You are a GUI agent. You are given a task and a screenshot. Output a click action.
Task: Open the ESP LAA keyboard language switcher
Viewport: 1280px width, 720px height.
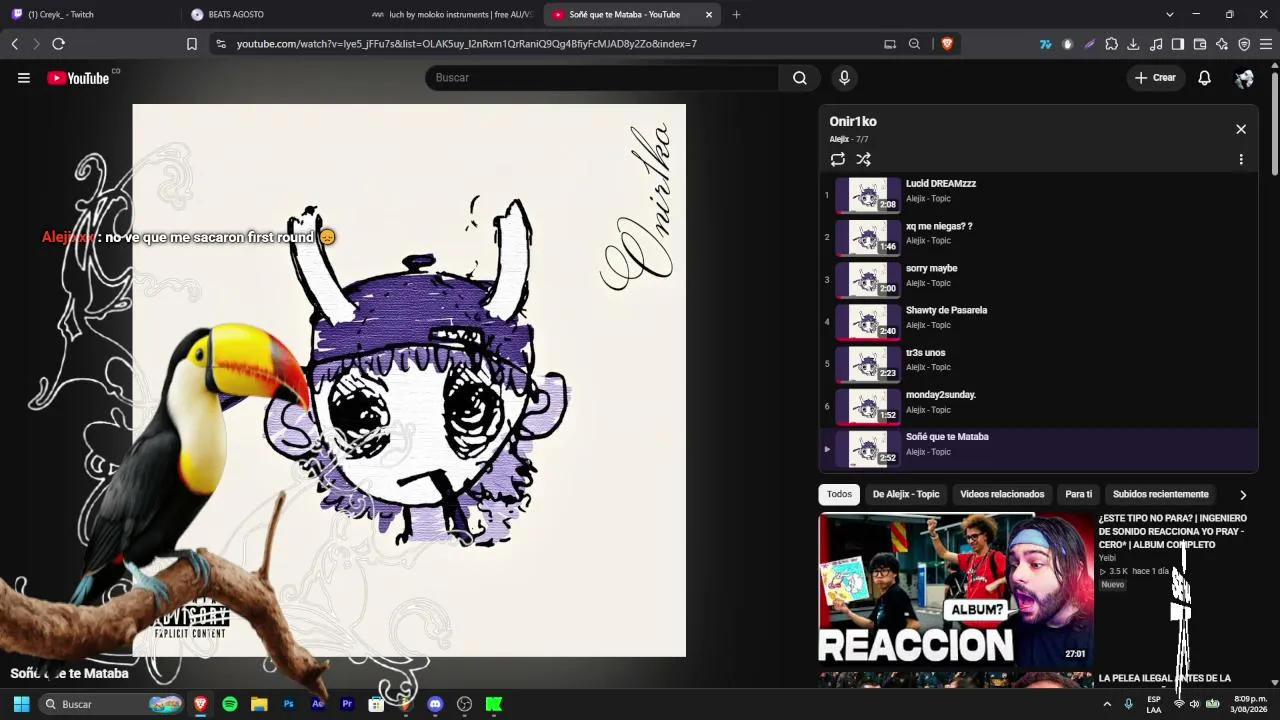pos(1154,704)
